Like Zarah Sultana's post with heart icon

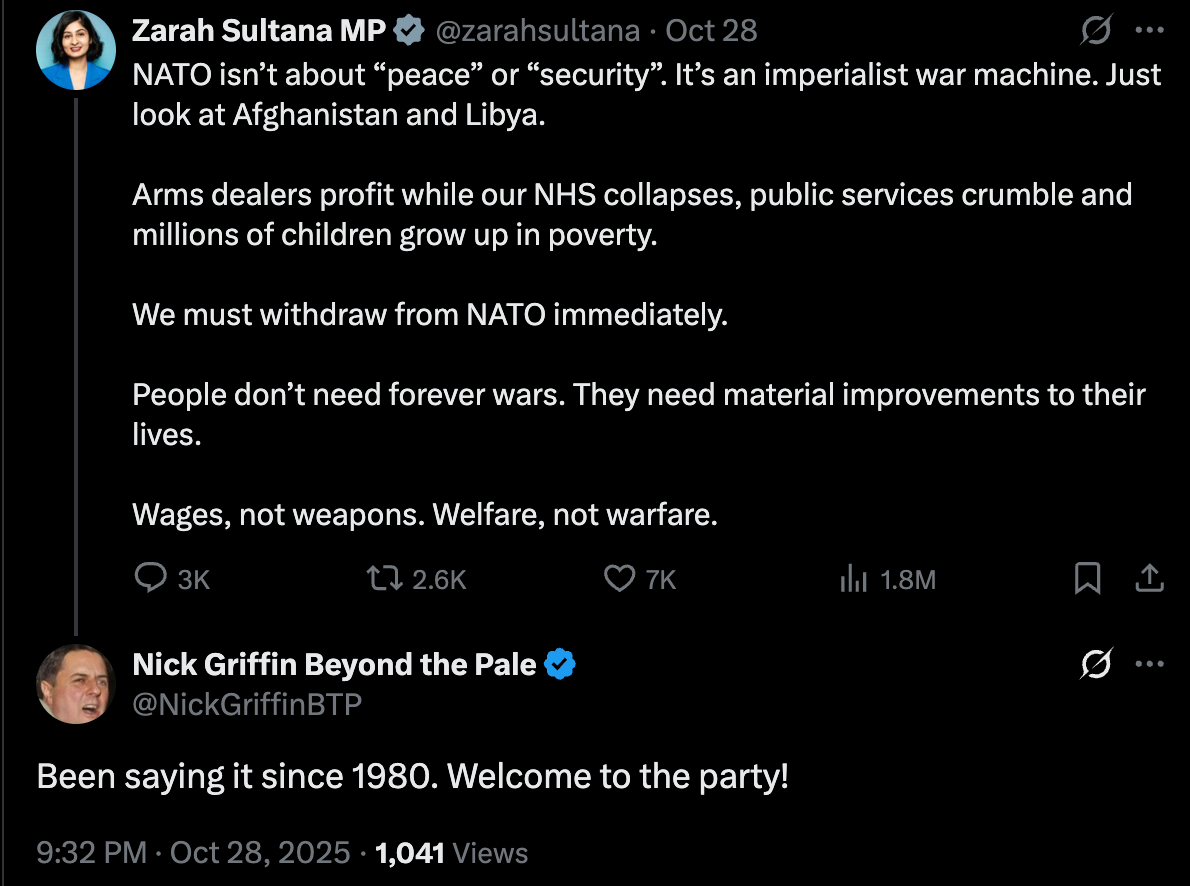(x=620, y=578)
